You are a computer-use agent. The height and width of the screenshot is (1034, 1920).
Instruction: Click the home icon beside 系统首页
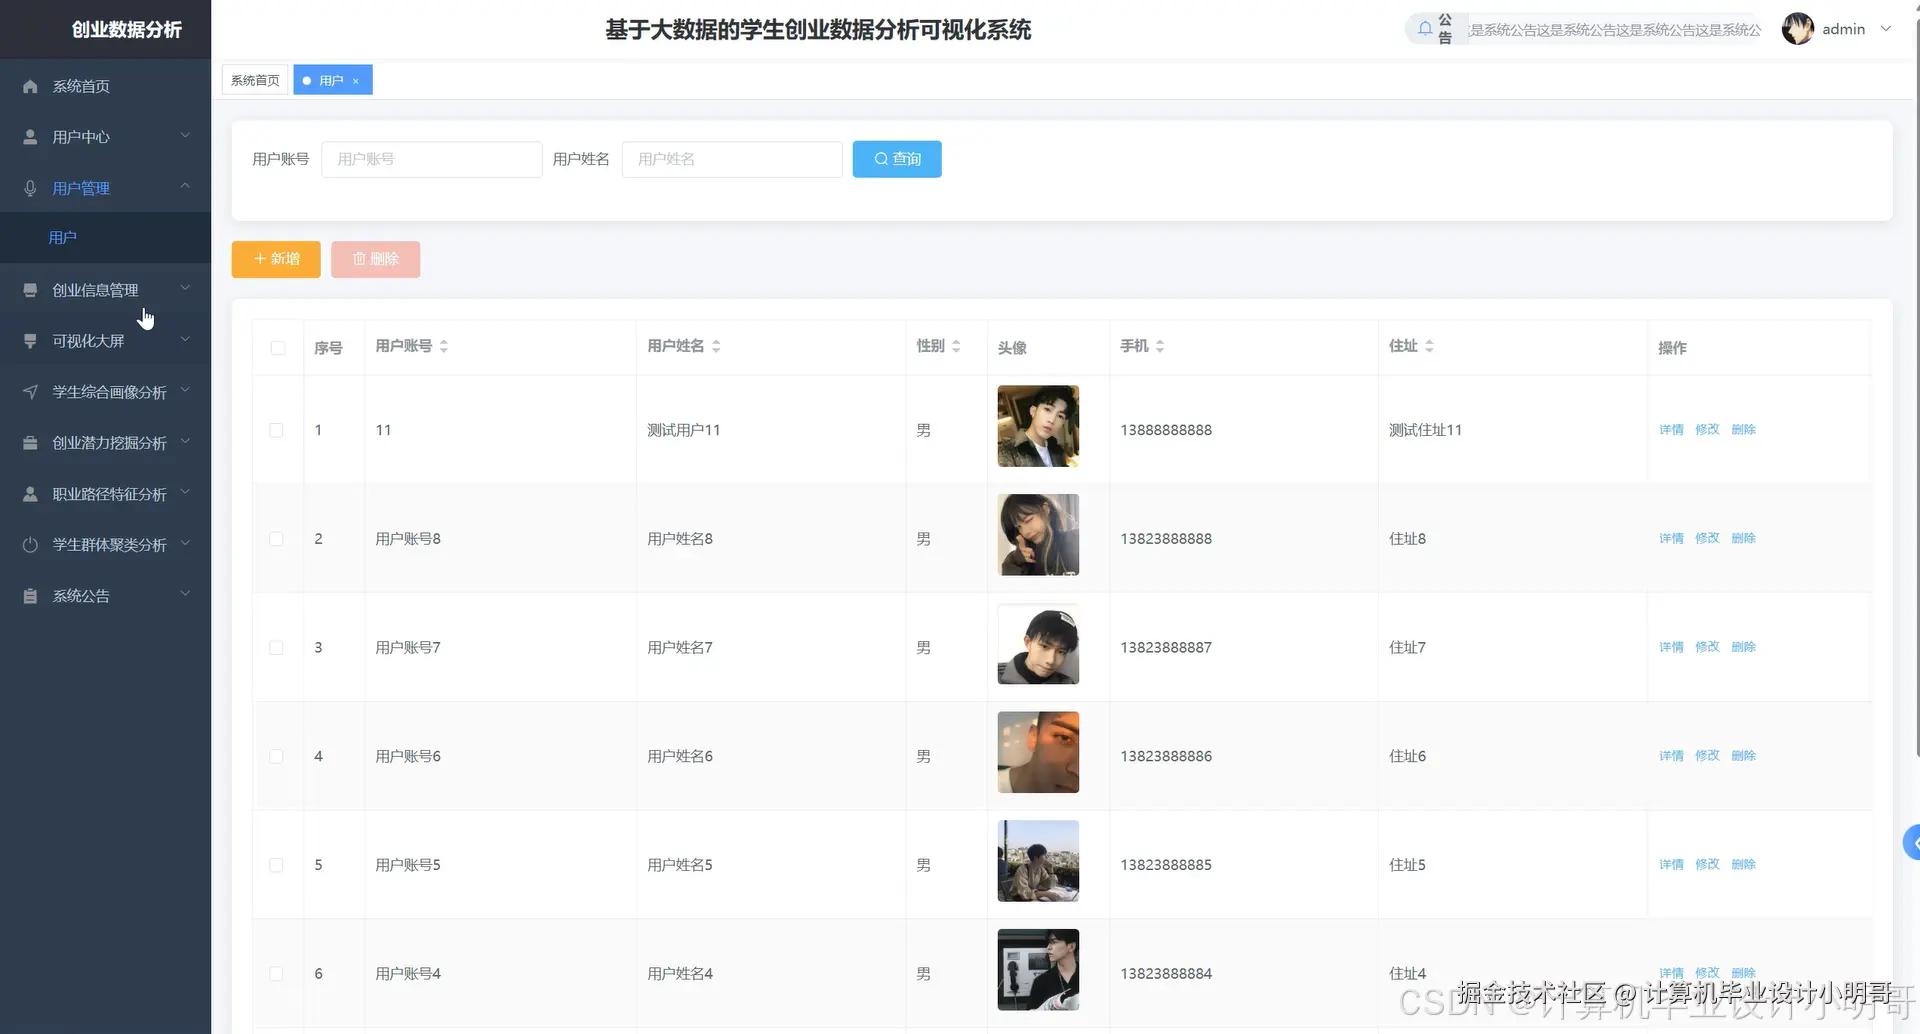pos(30,86)
